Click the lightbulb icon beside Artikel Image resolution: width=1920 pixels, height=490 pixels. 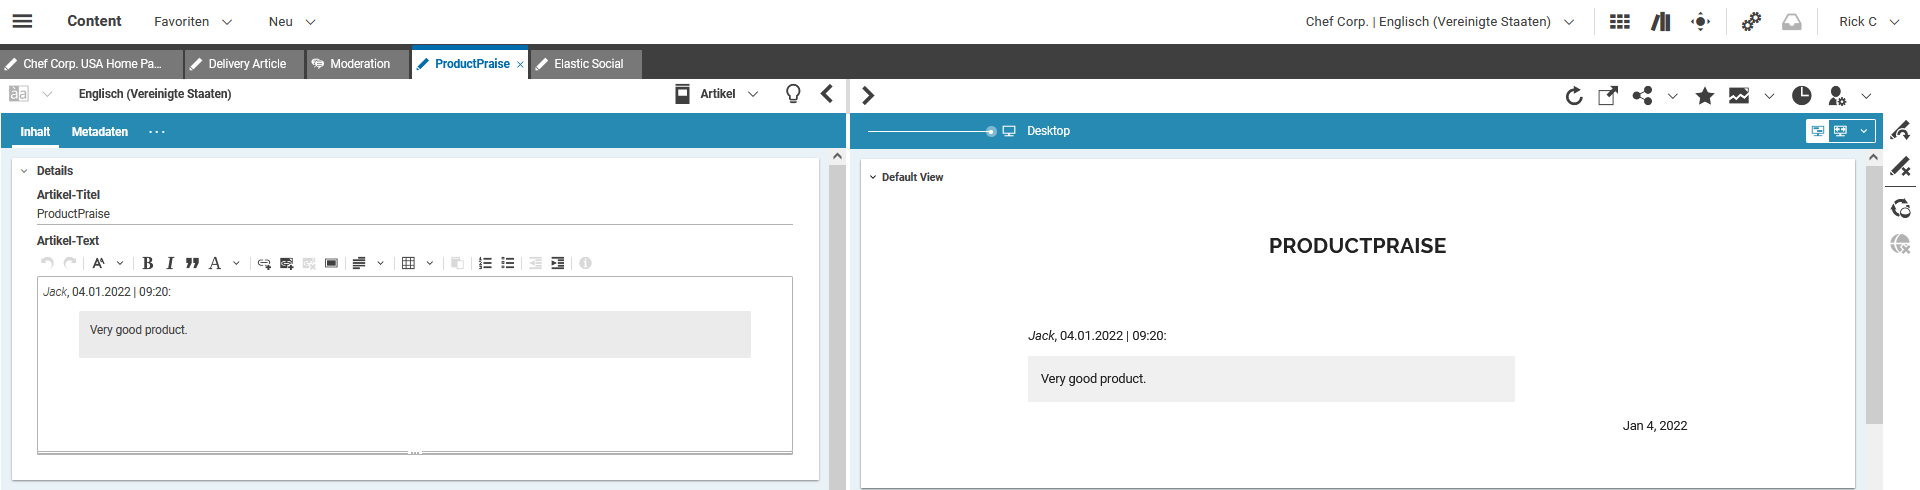793,94
